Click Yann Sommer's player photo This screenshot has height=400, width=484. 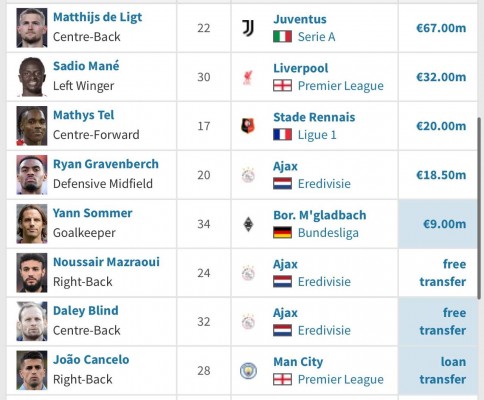(x=32, y=224)
